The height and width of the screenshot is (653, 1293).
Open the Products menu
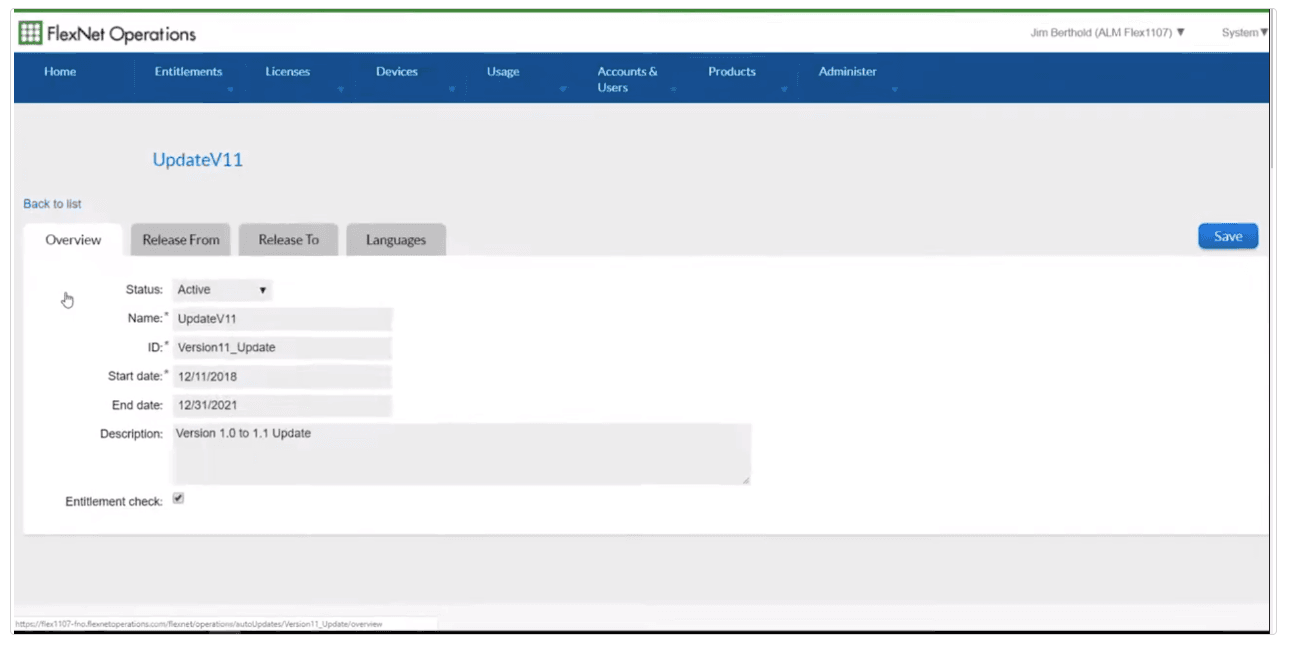[x=732, y=72]
